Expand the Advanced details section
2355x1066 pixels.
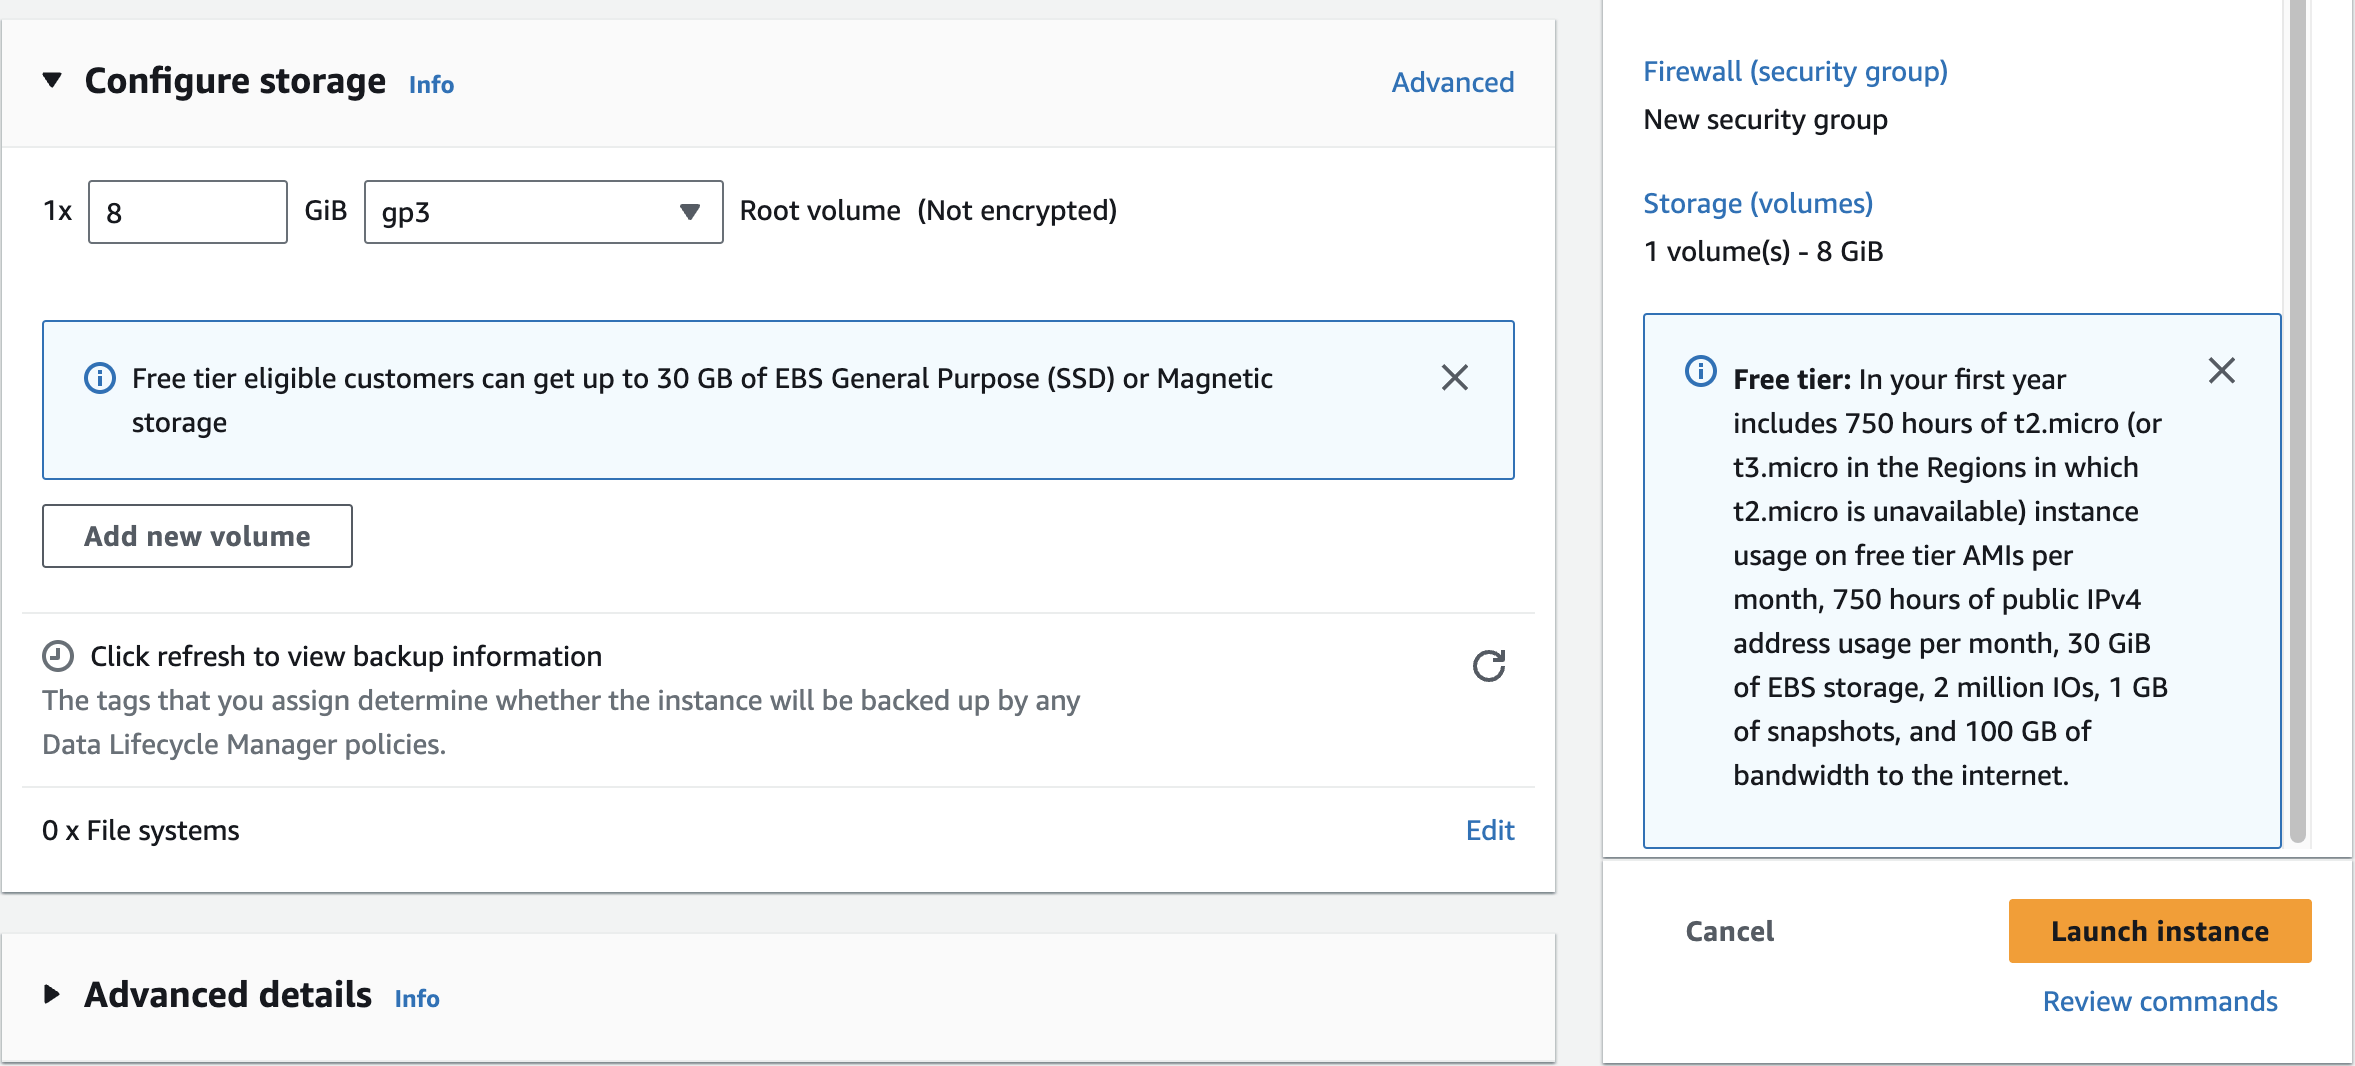click(52, 995)
